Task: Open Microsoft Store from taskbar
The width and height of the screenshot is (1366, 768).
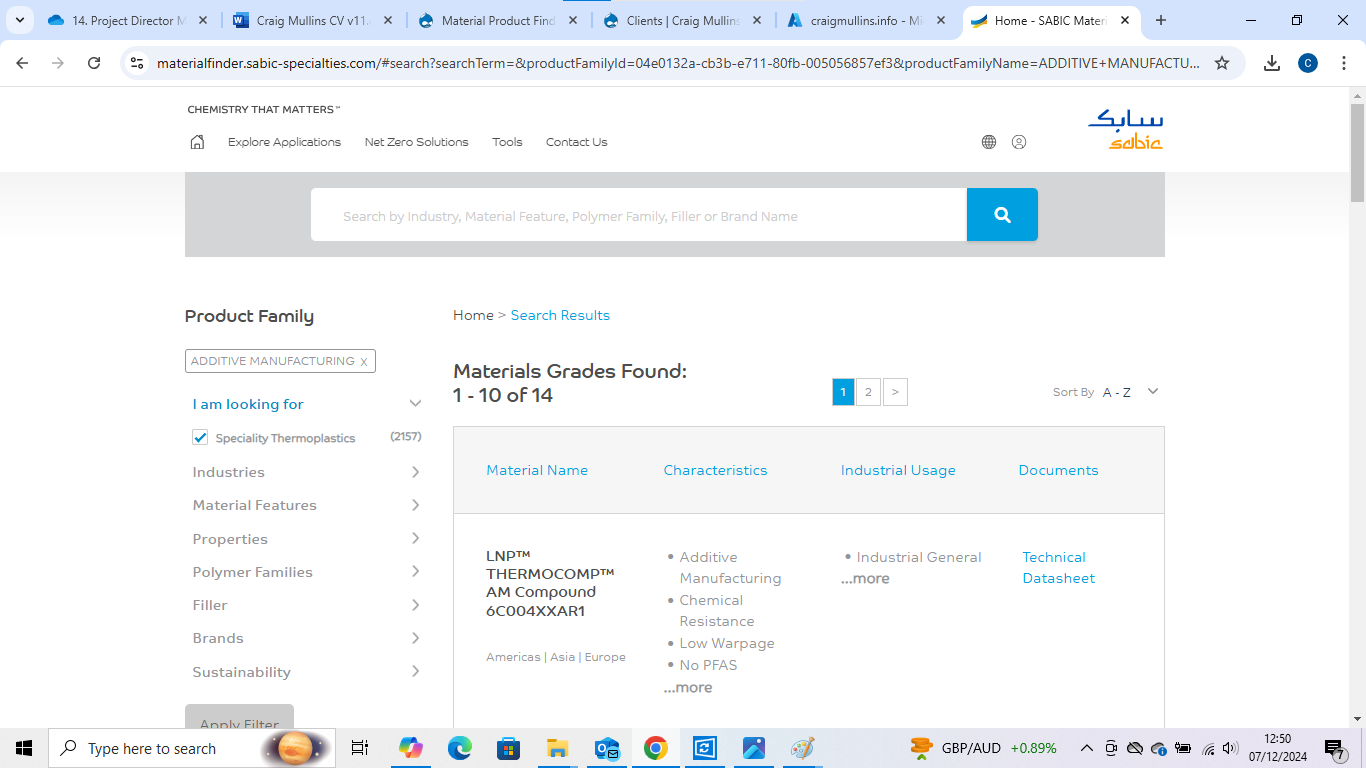Action: click(x=508, y=748)
